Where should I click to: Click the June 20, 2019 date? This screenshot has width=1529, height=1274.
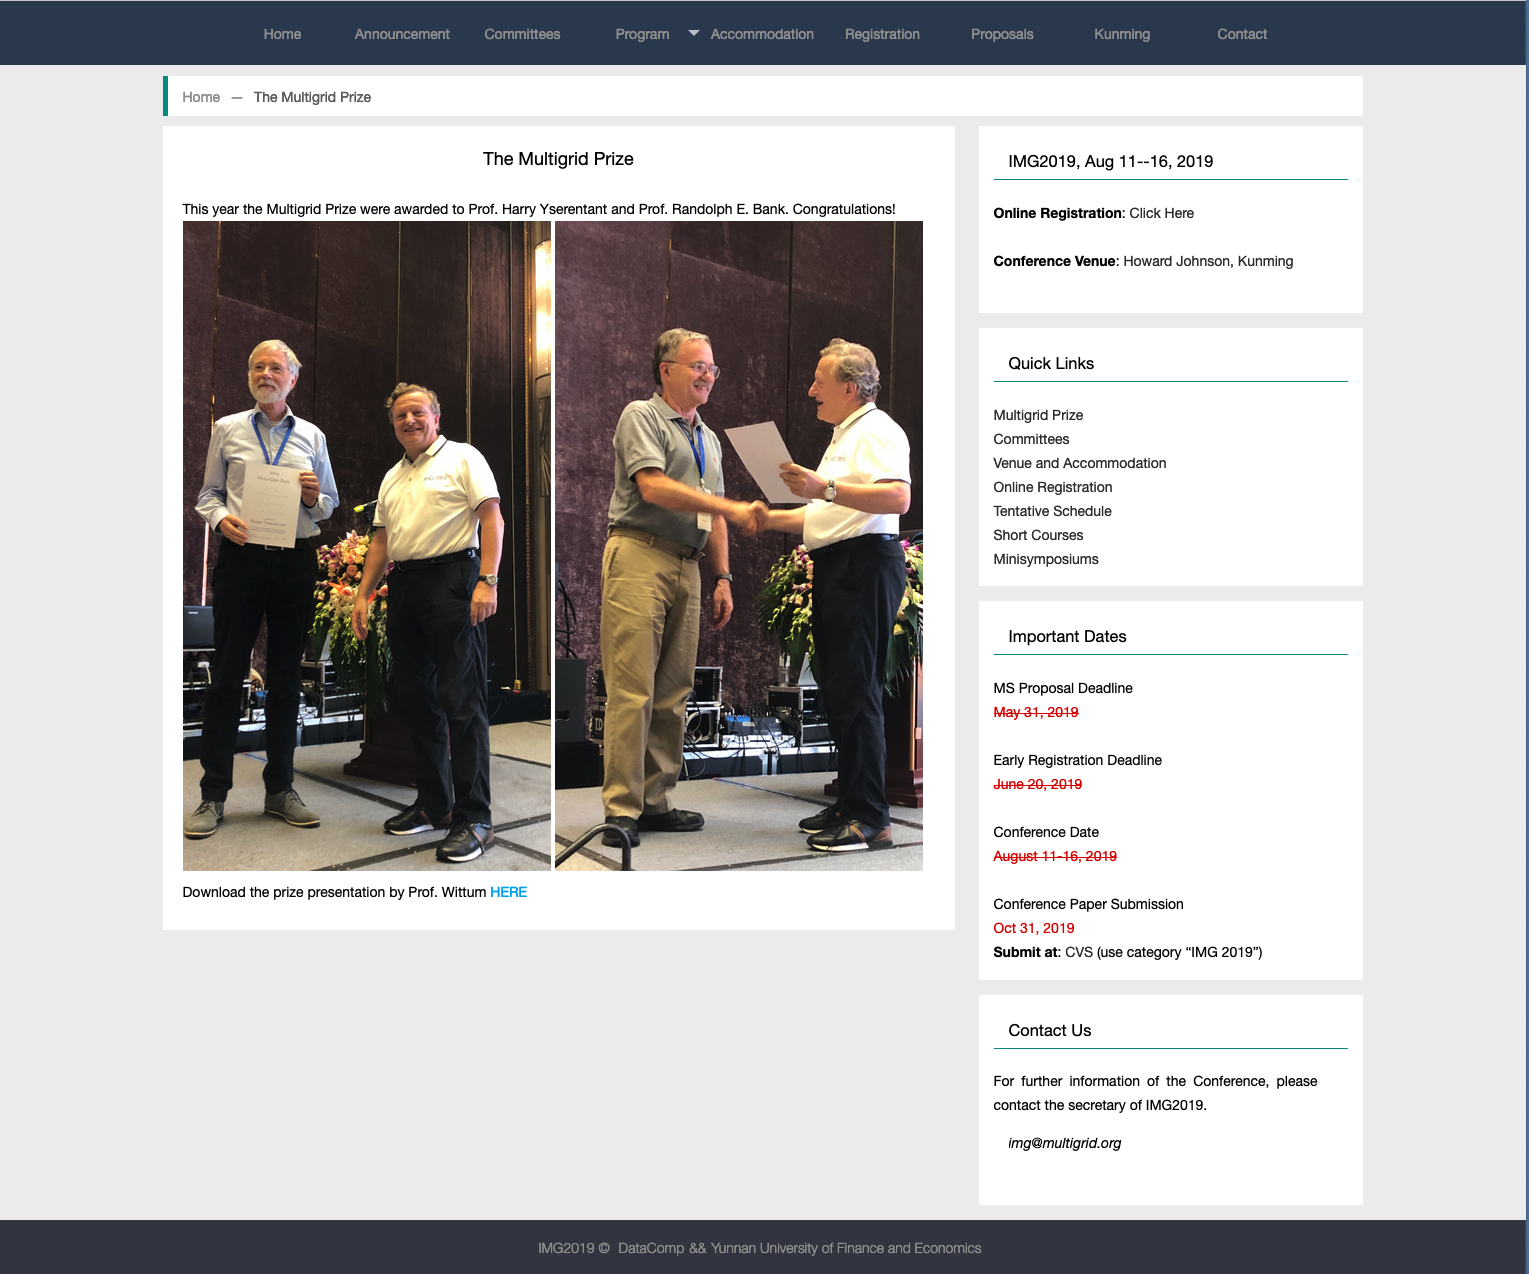point(1038,784)
